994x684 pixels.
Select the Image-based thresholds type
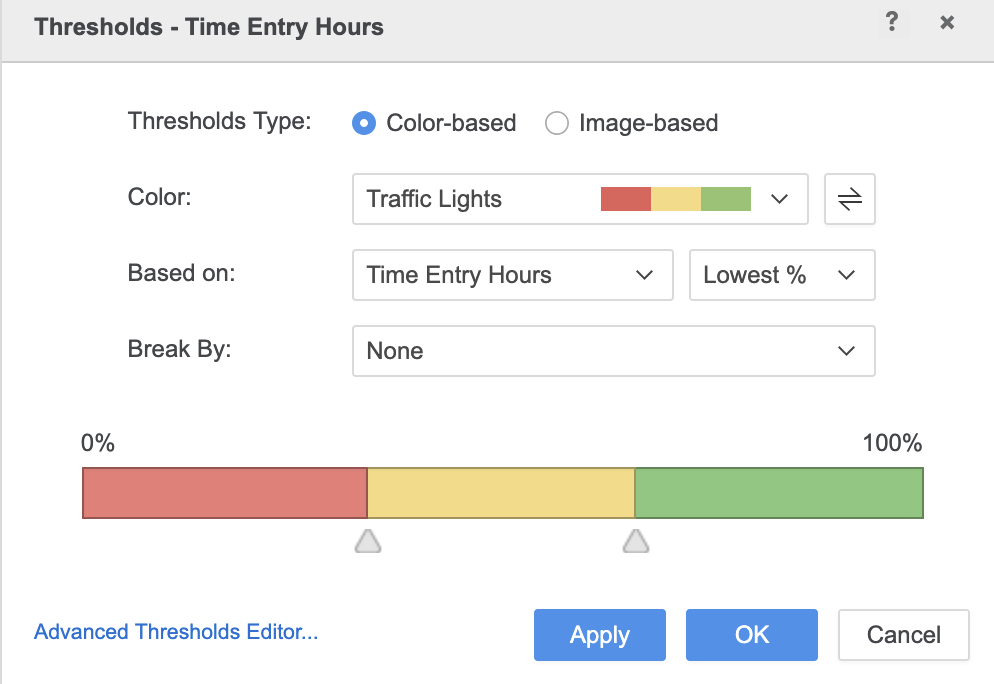556,123
